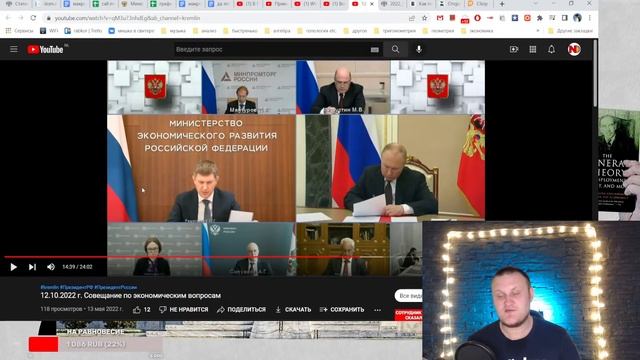Open the YouTube hamburger guide menu
The width and height of the screenshot is (640, 360).
pos(13,49)
